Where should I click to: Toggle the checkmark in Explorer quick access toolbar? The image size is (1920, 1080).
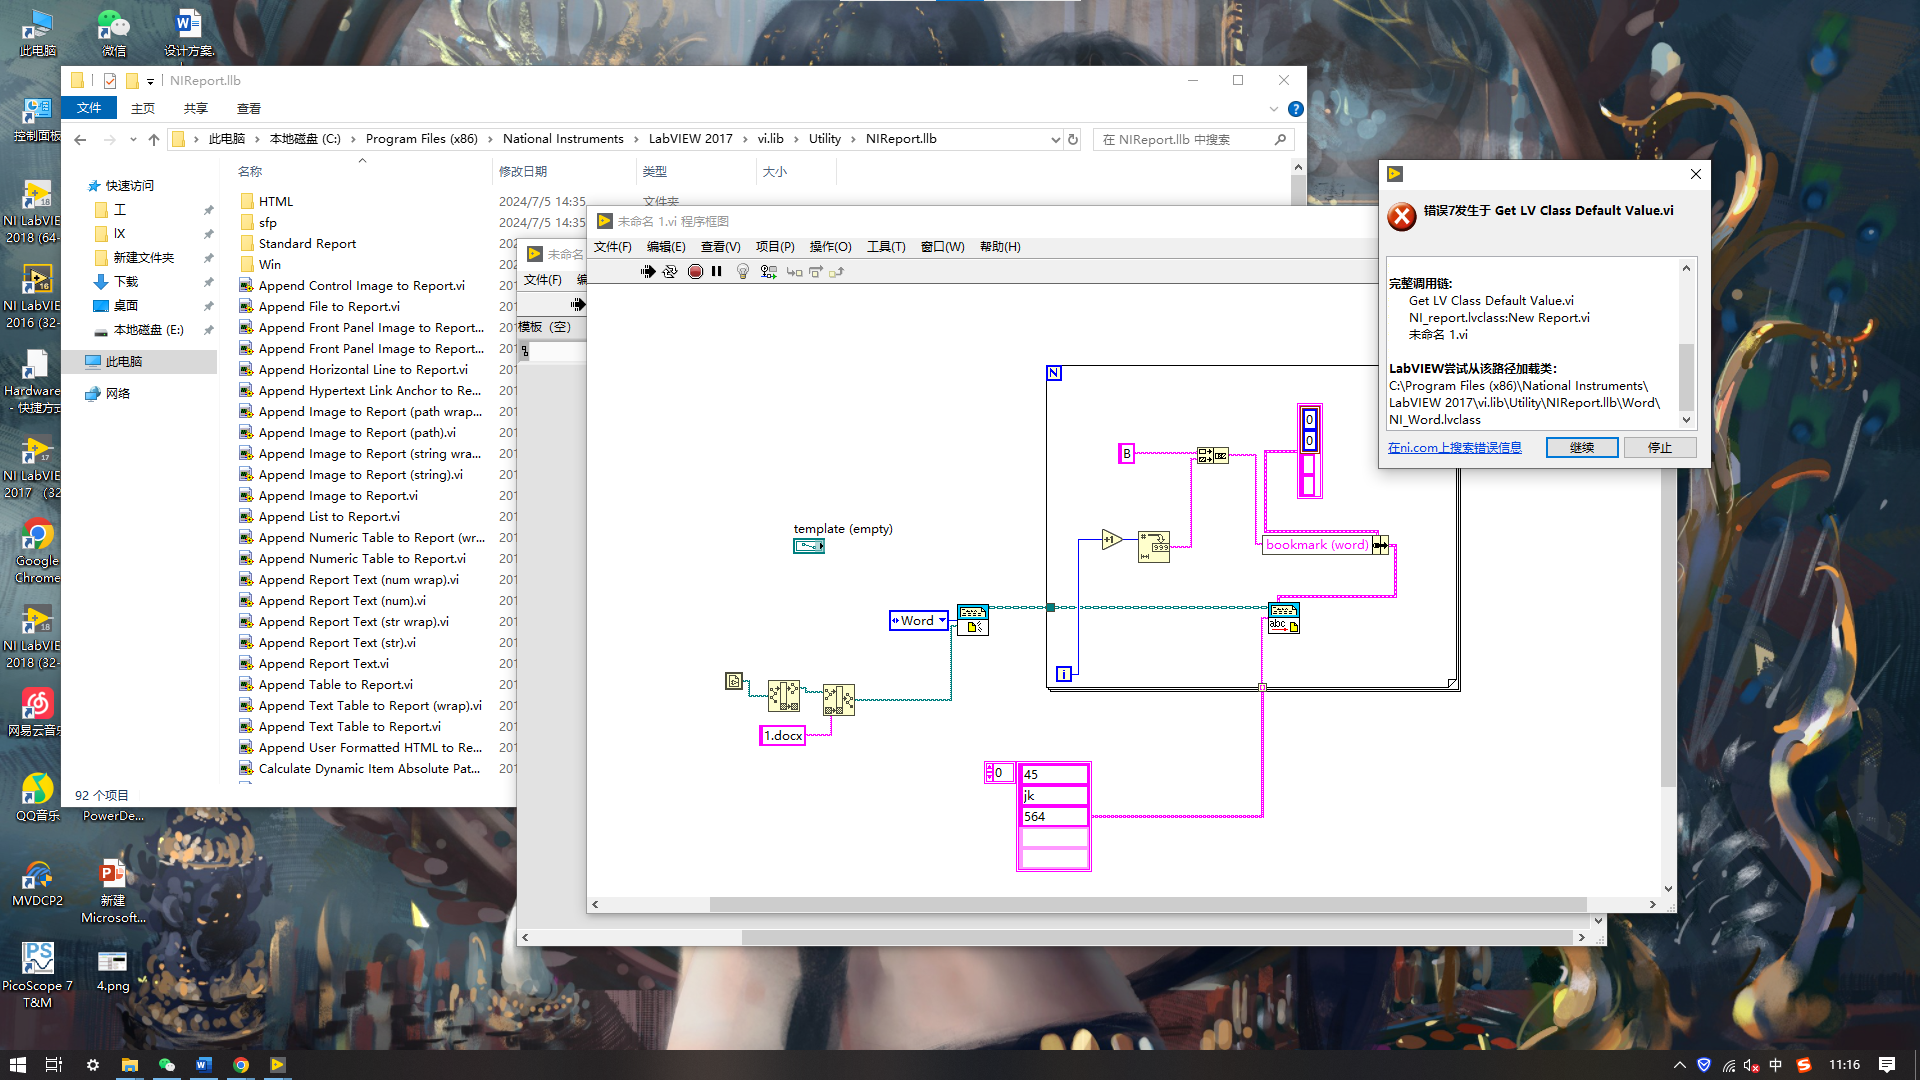110,81
